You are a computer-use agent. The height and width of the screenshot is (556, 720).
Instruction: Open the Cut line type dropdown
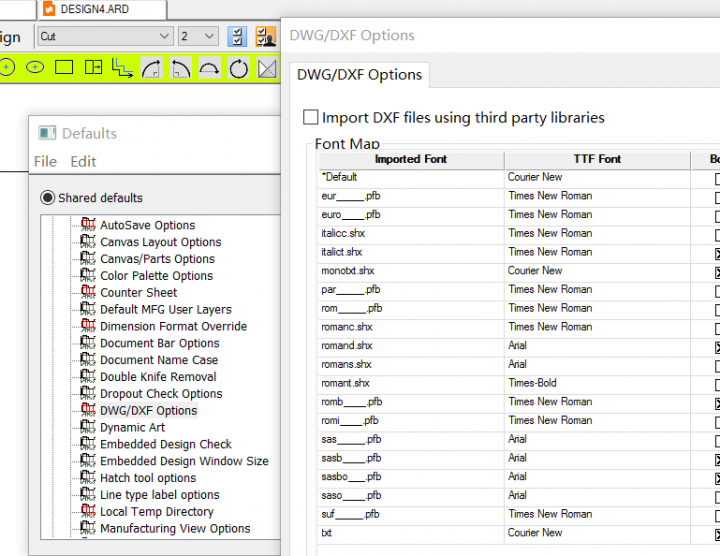pyautogui.click(x=104, y=37)
